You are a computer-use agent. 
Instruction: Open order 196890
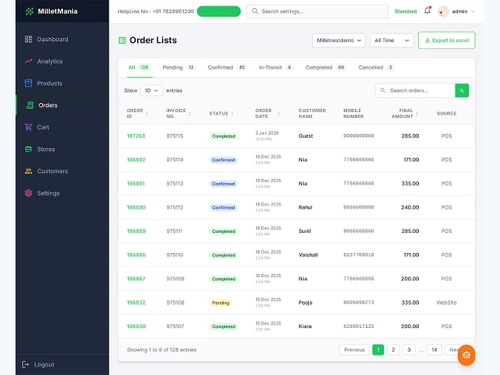(x=136, y=207)
